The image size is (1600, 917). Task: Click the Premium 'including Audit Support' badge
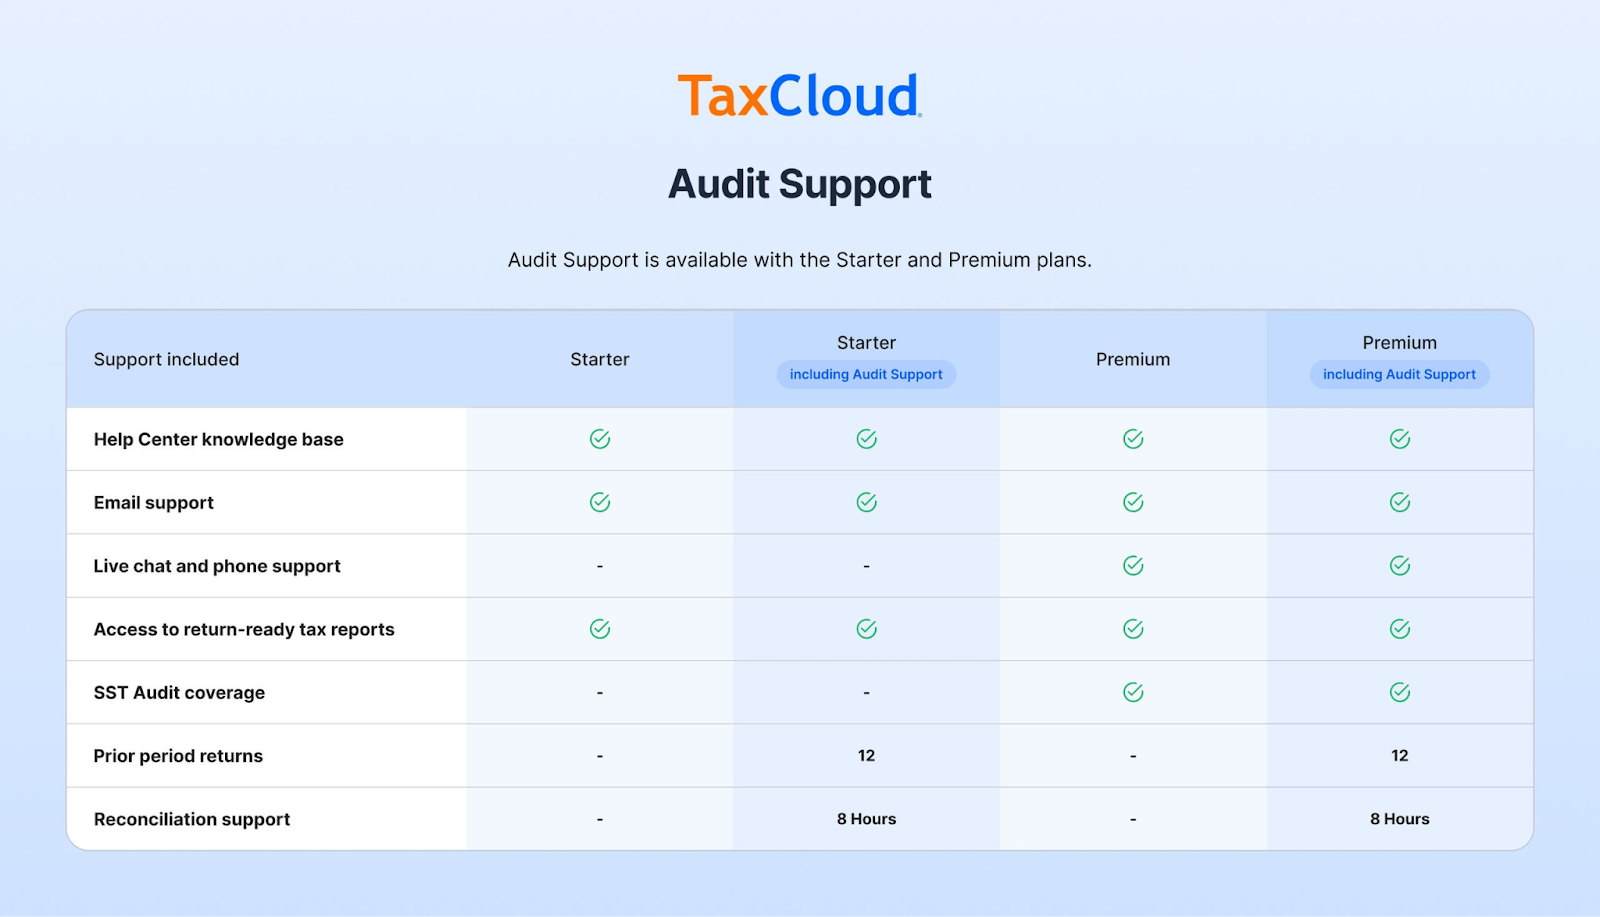(1400, 374)
